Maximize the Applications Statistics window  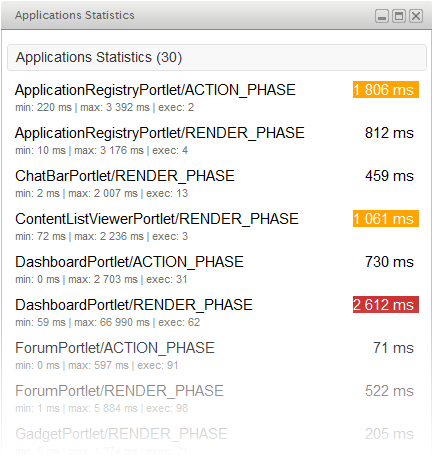coord(399,16)
